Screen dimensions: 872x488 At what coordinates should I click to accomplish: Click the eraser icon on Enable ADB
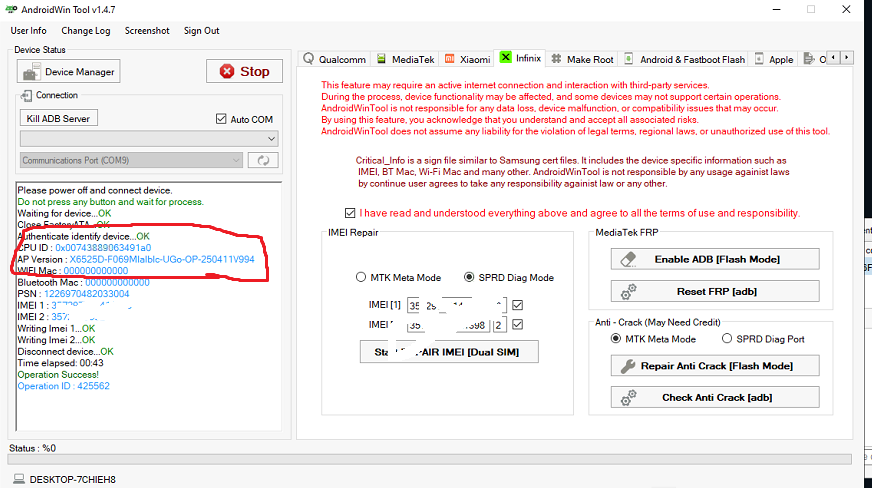click(x=628, y=259)
